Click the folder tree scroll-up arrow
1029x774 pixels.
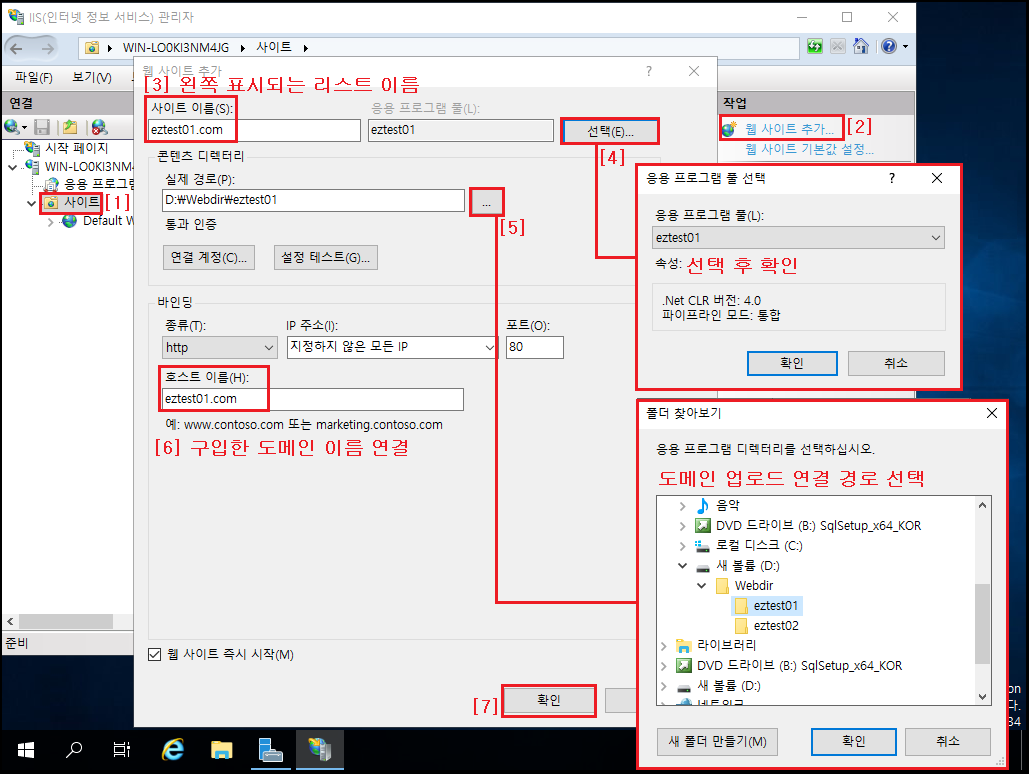pyautogui.click(x=982, y=505)
